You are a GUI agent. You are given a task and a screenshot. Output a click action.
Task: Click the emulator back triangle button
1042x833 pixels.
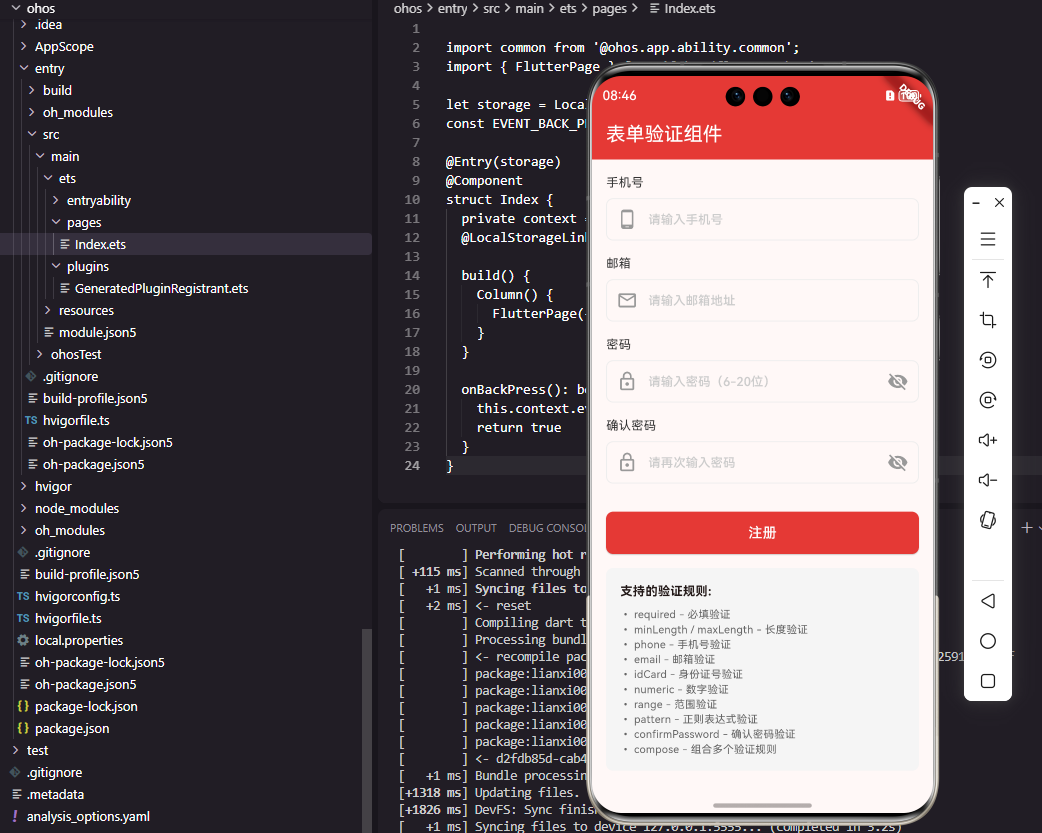[988, 601]
